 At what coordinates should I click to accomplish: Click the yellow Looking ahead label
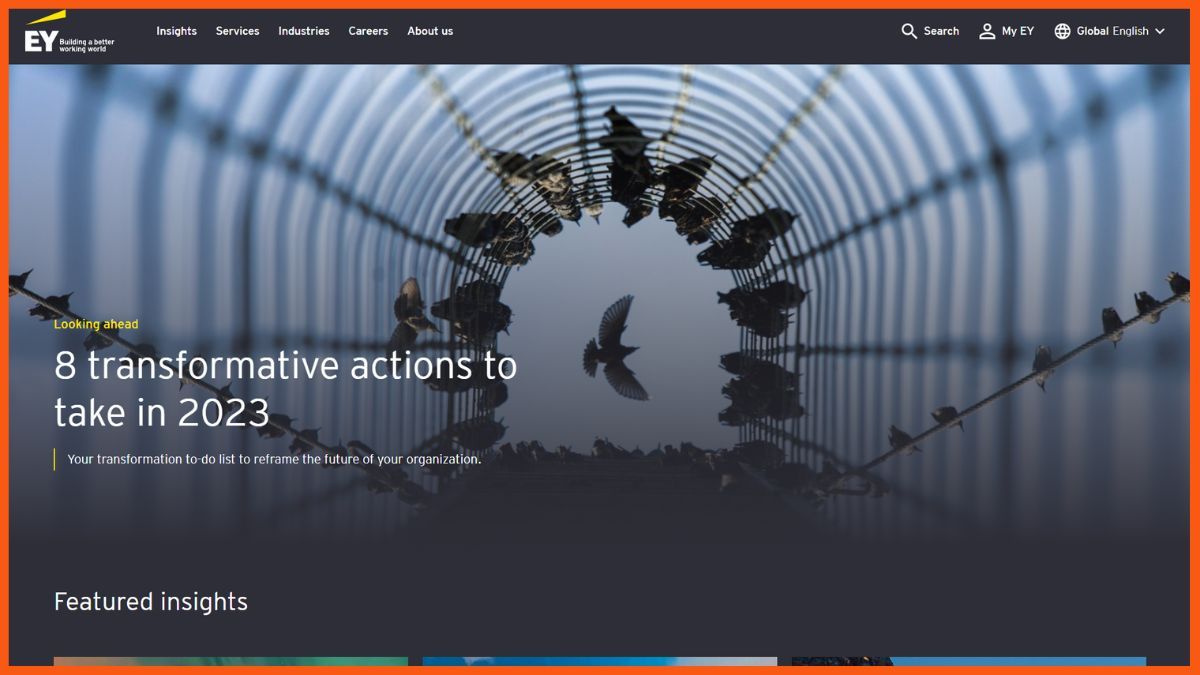(96, 324)
